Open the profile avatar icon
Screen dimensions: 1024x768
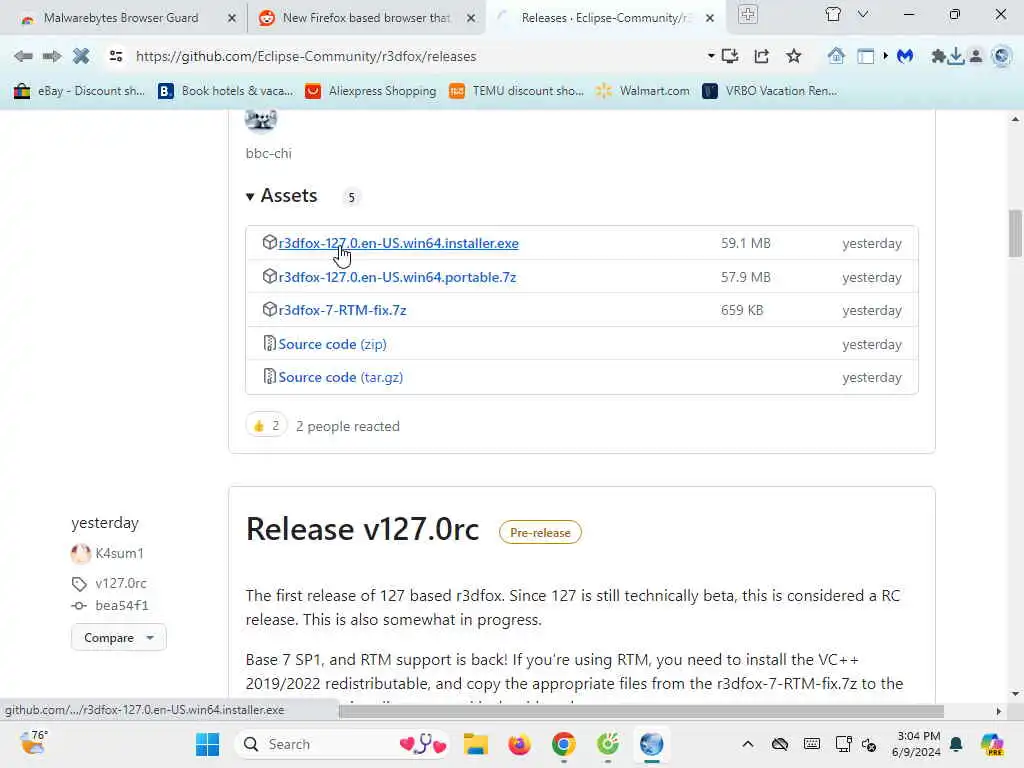coord(976,56)
